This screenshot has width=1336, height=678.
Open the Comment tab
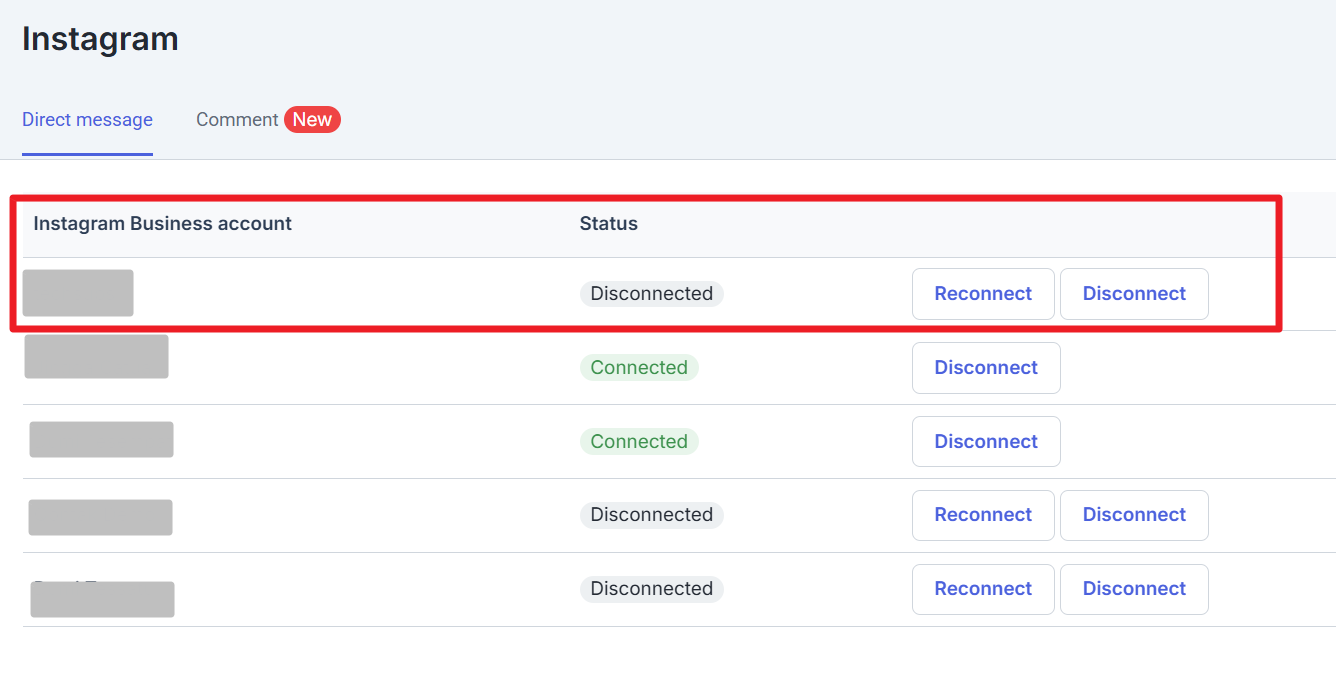(x=267, y=120)
